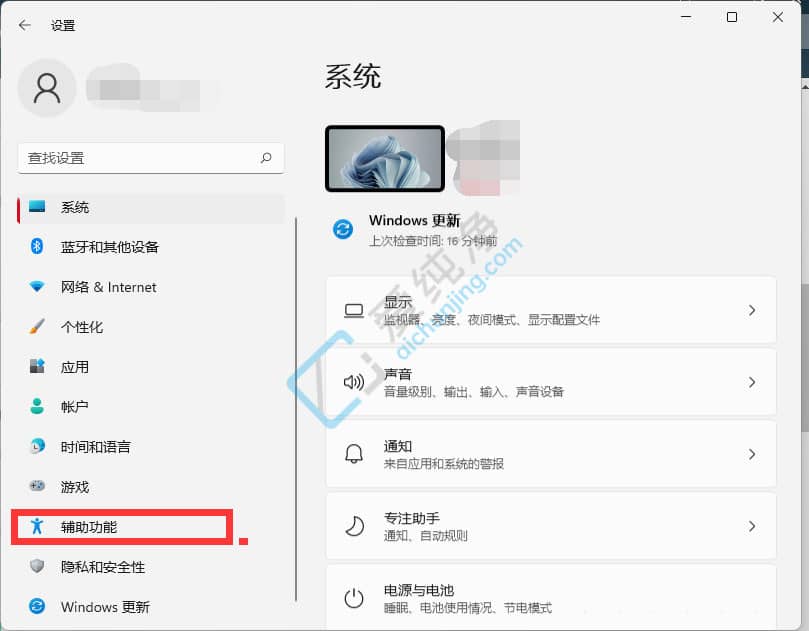
Task: Click the 通知 bell icon
Action: (354, 454)
